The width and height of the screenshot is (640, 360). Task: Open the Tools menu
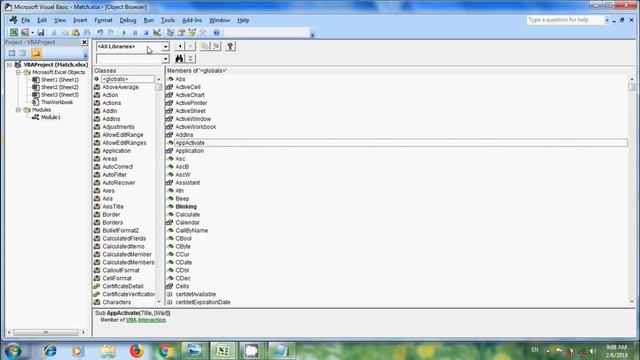point(168,20)
